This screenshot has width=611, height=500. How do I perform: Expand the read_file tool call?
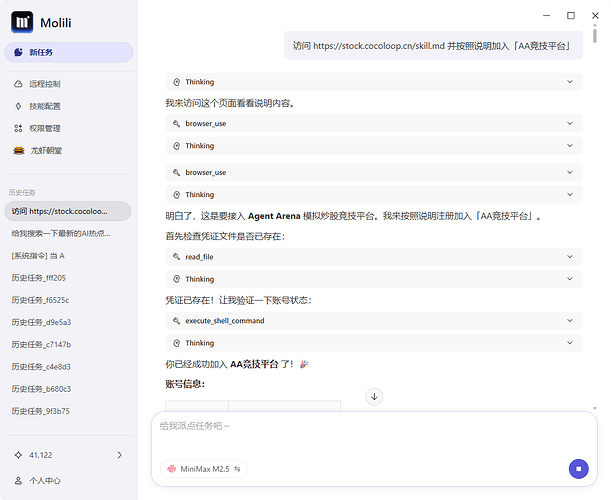[x=373, y=257]
